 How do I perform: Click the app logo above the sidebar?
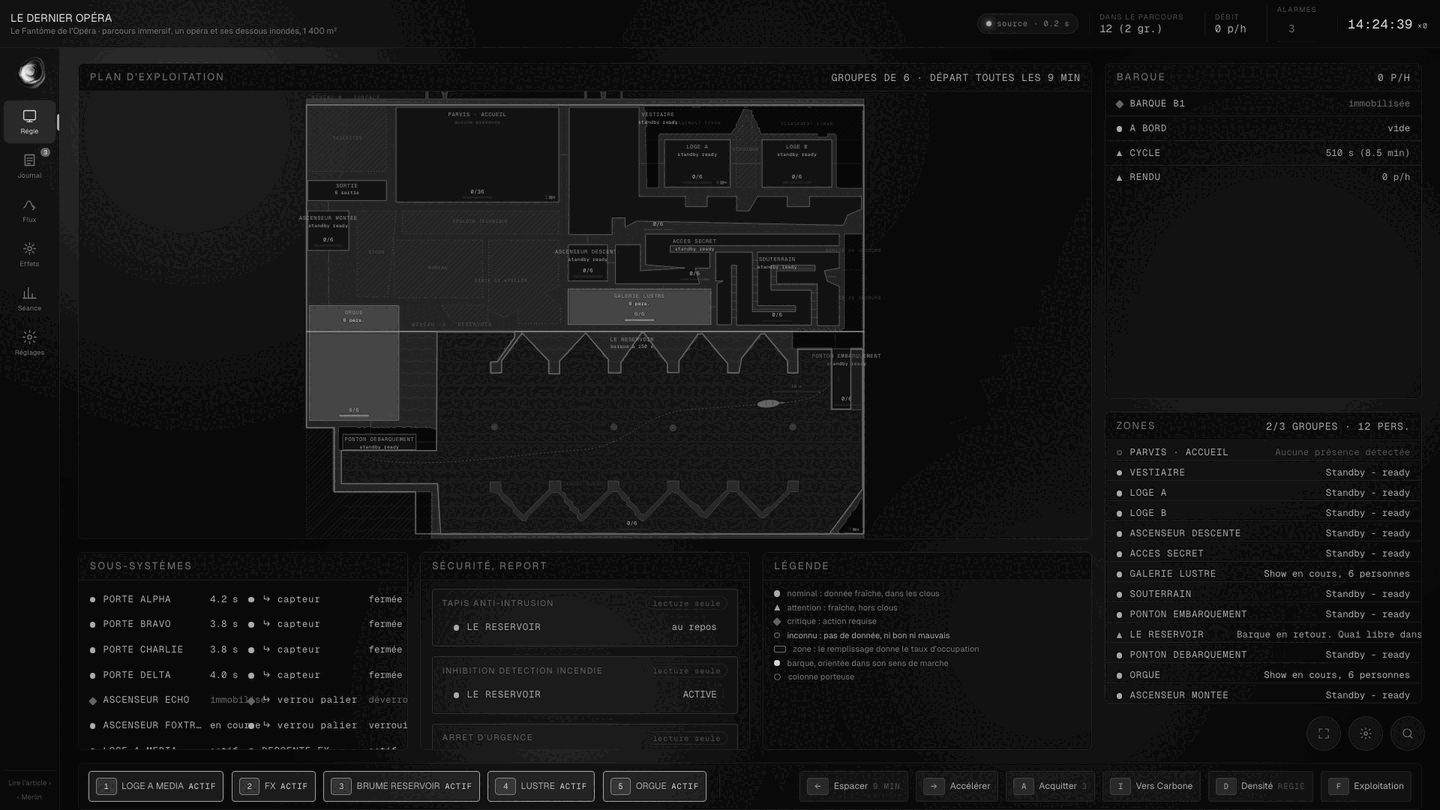pos(31,72)
